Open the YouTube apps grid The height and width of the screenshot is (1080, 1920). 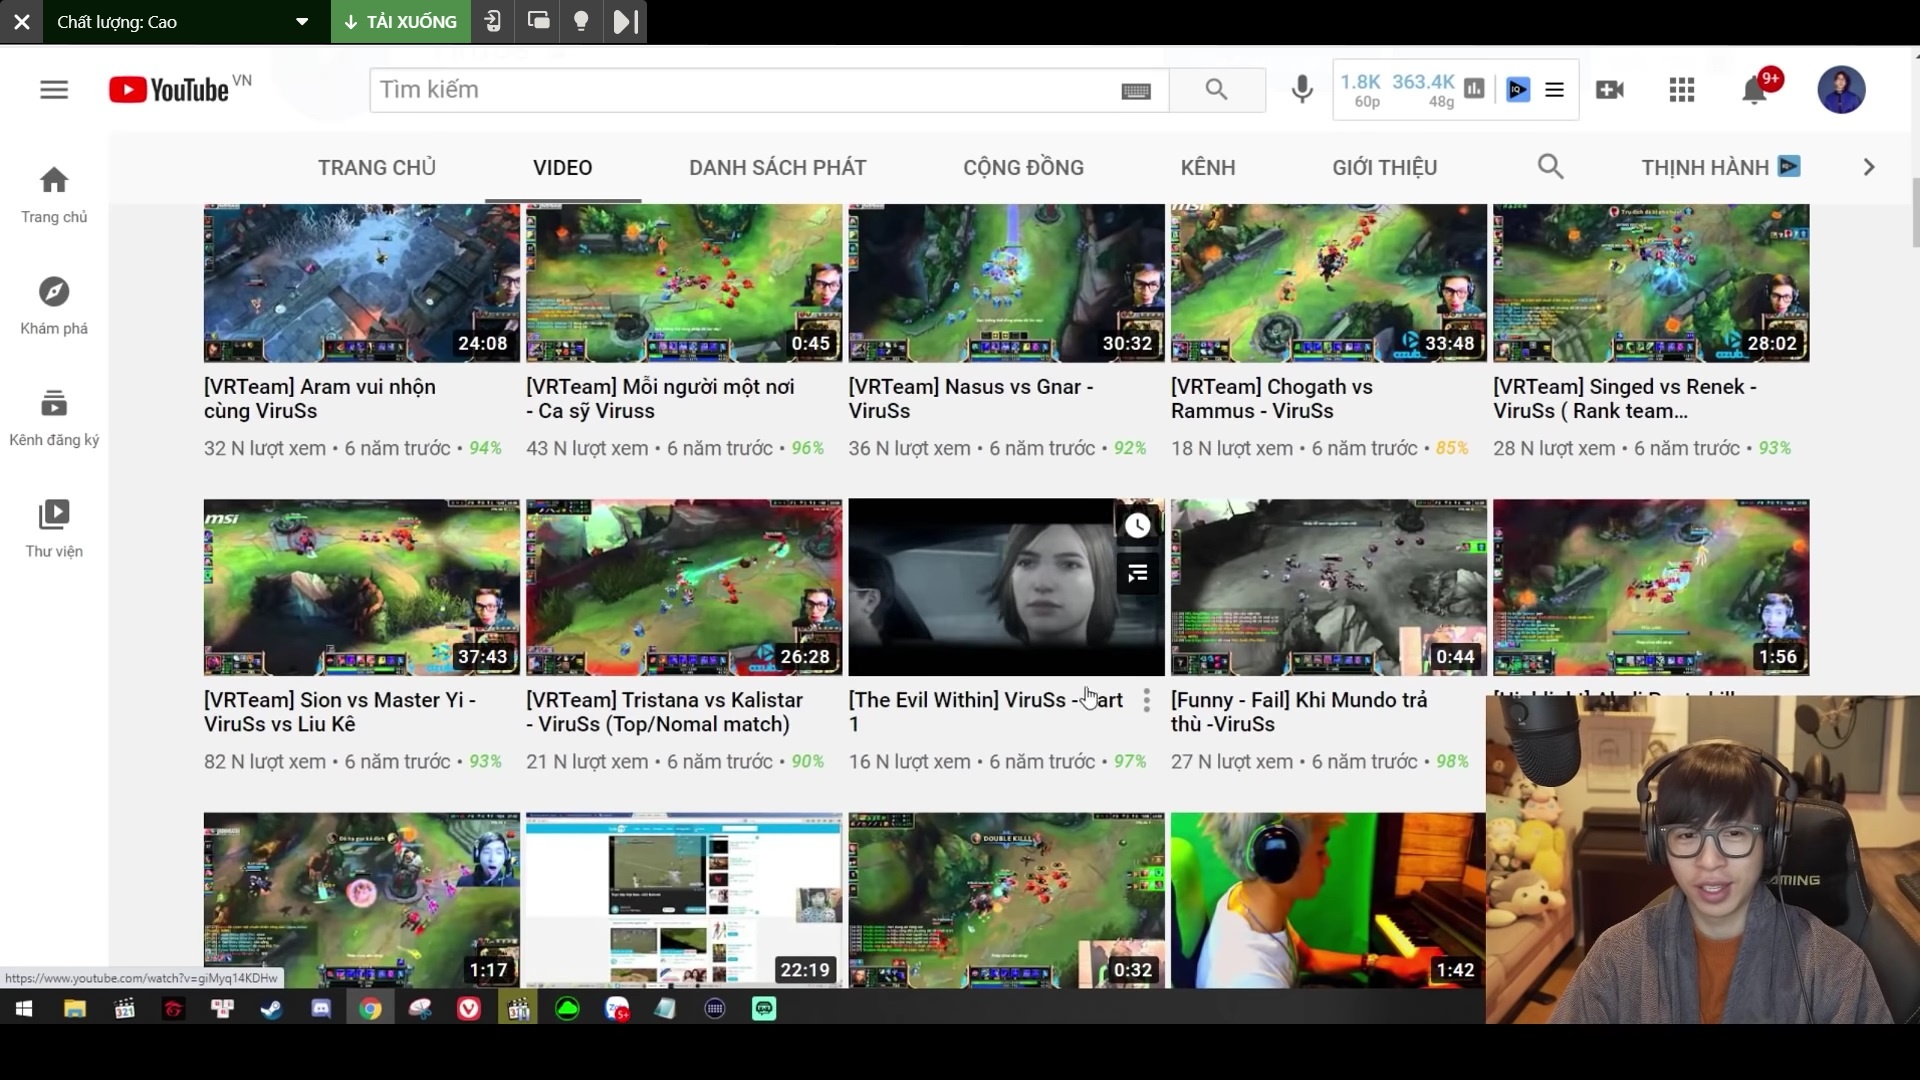coord(1681,89)
